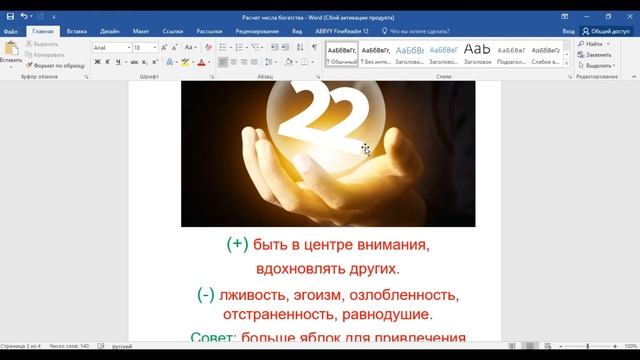Collapse the ribbon with the arrow
The height and width of the screenshot is (360, 640).
[x=634, y=77]
